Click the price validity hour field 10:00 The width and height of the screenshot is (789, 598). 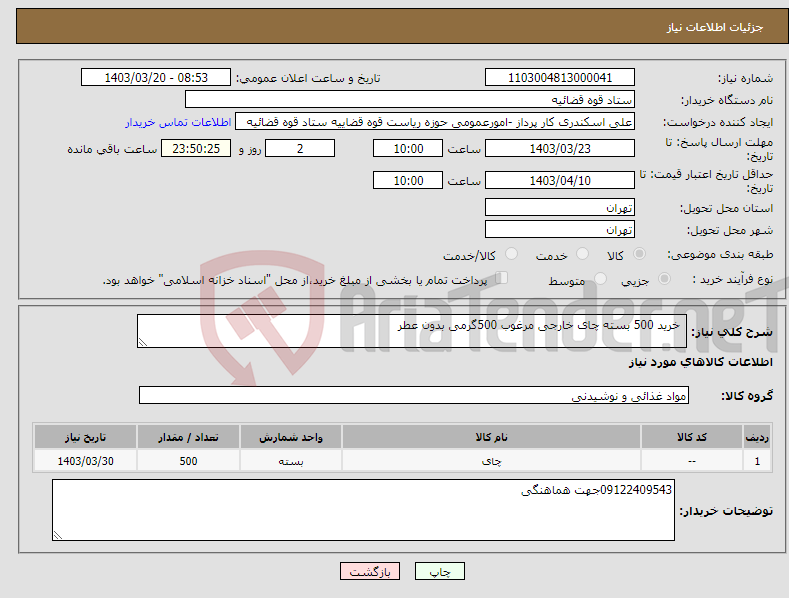click(408, 180)
